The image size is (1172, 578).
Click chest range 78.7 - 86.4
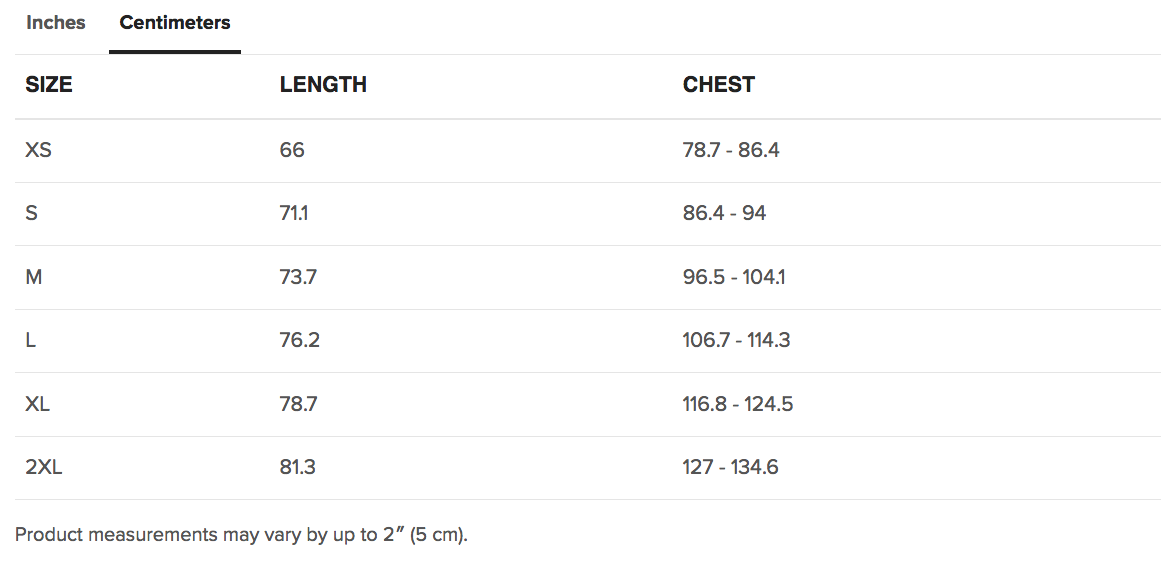(x=731, y=151)
